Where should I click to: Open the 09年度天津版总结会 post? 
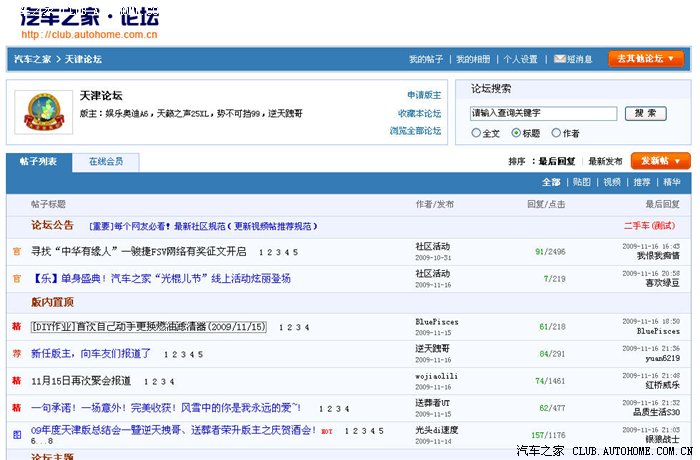pyautogui.click(x=174, y=431)
